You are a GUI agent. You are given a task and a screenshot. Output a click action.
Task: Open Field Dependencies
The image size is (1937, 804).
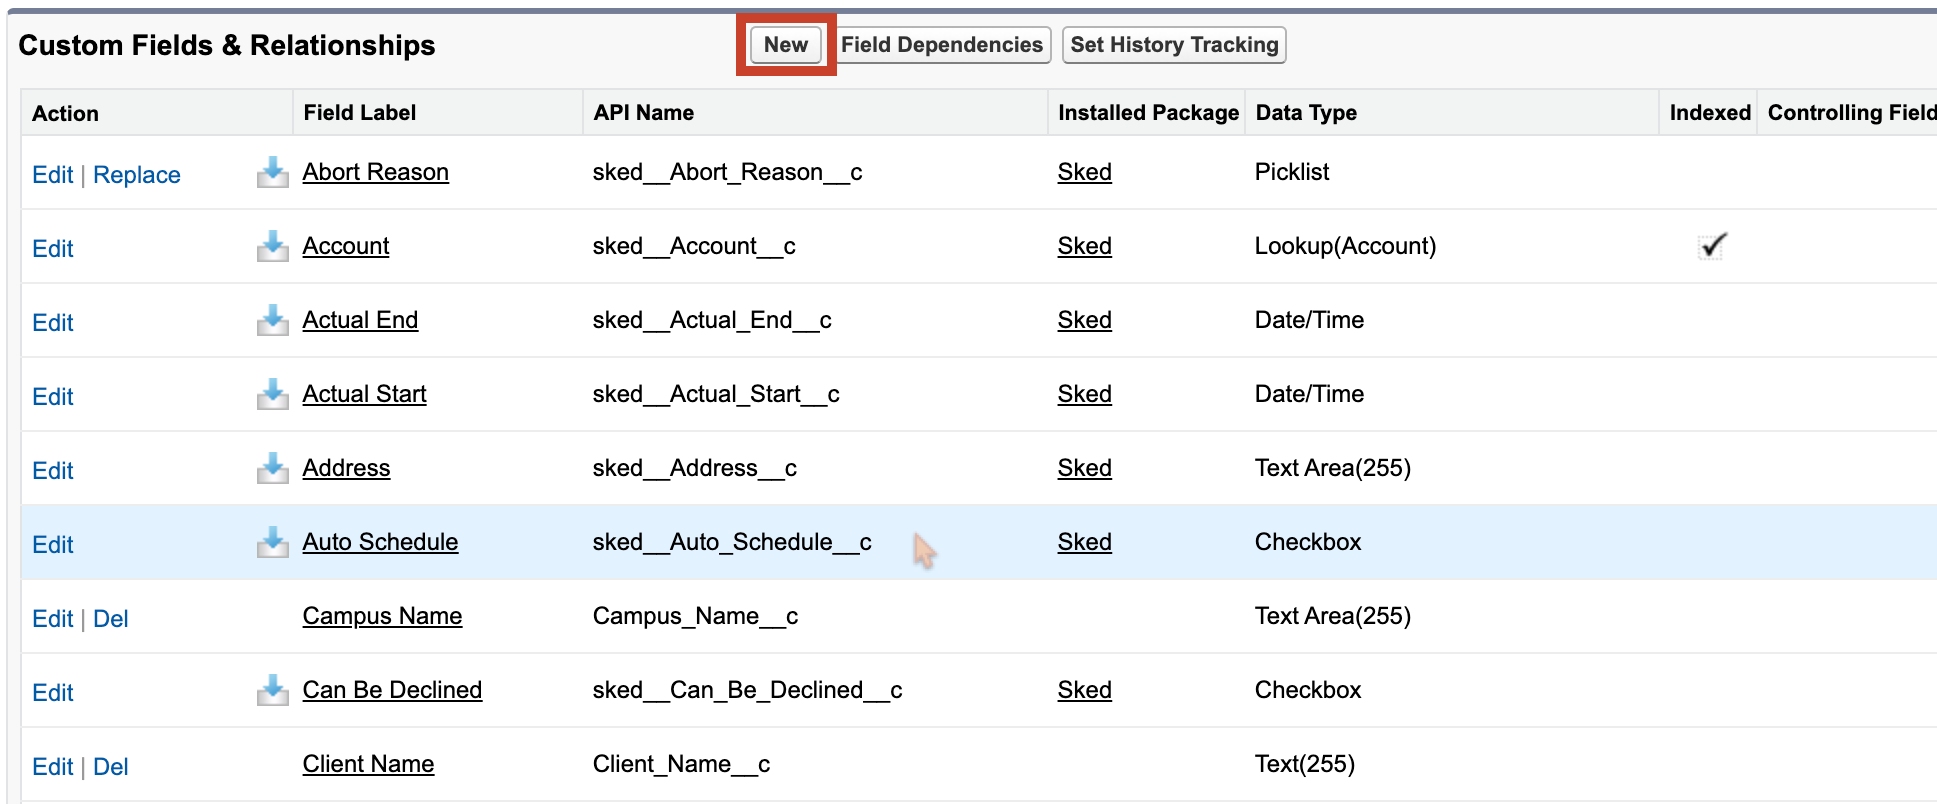[942, 44]
